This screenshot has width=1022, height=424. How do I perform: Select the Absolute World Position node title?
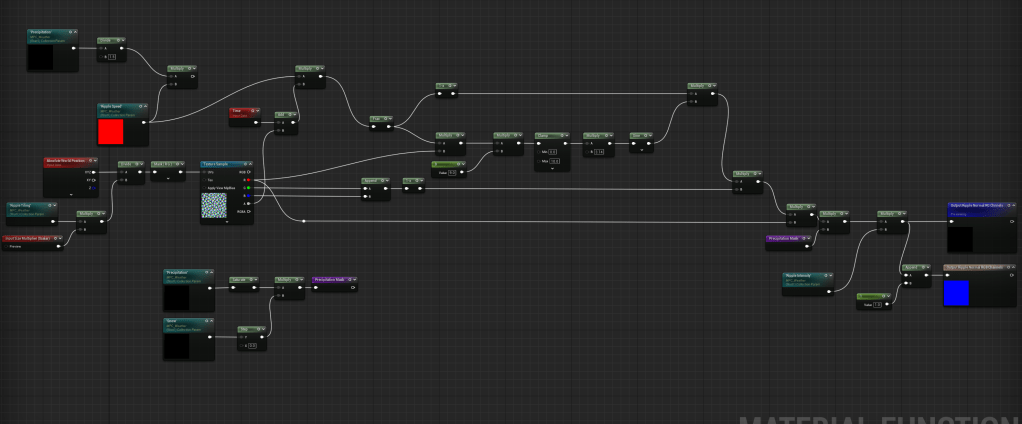click(x=70, y=160)
